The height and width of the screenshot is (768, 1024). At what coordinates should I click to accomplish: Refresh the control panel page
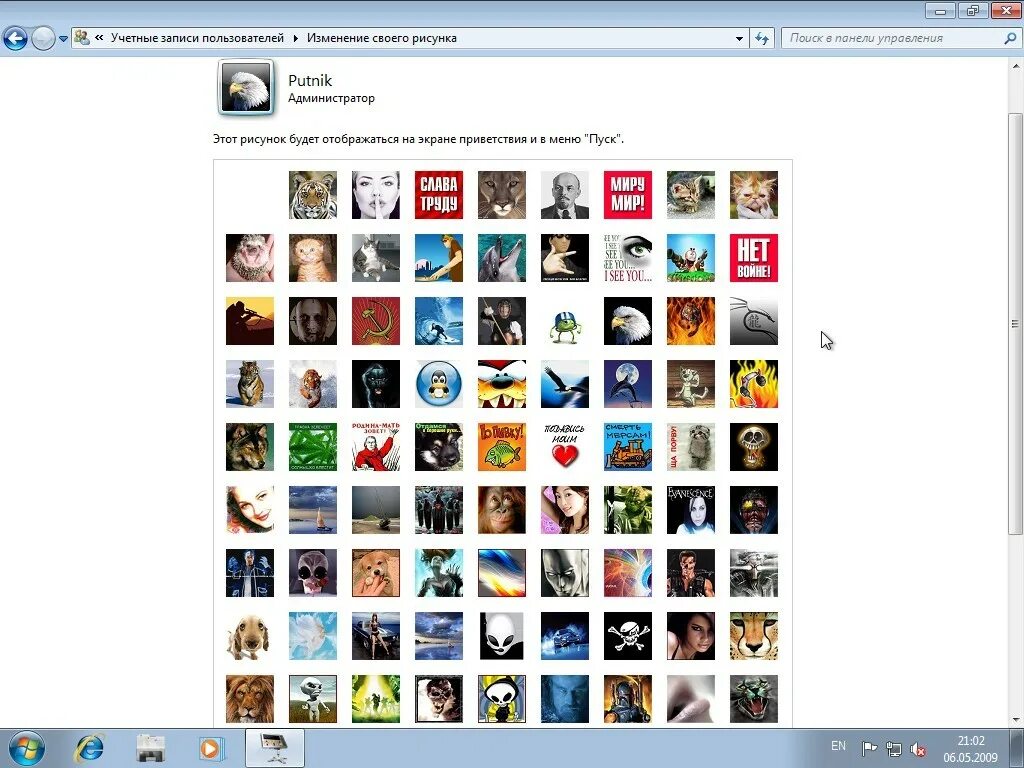coord(761,39)
